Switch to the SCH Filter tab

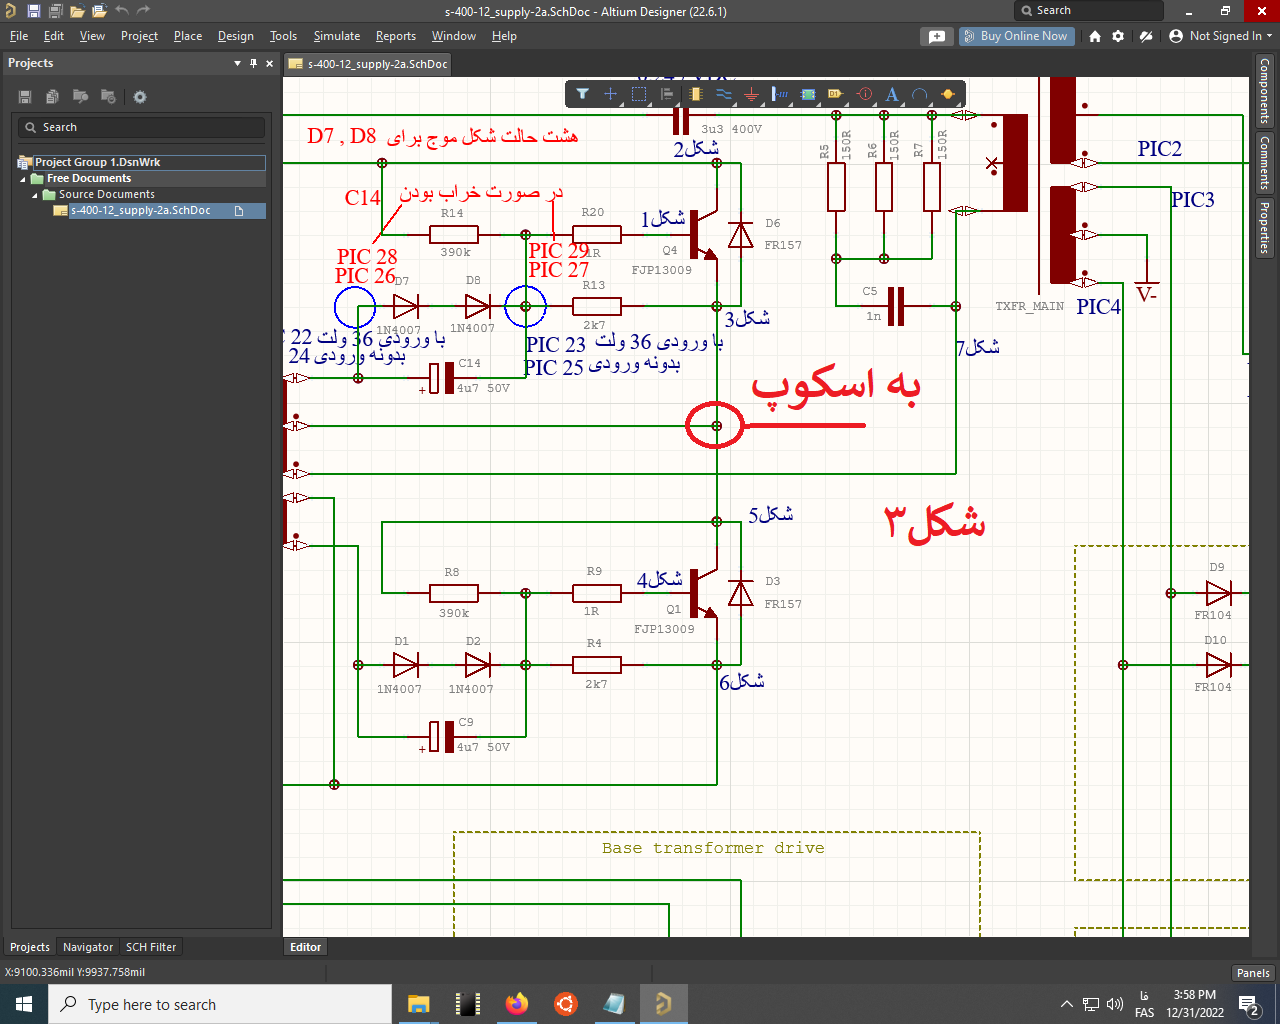click(x=151, y=947)
